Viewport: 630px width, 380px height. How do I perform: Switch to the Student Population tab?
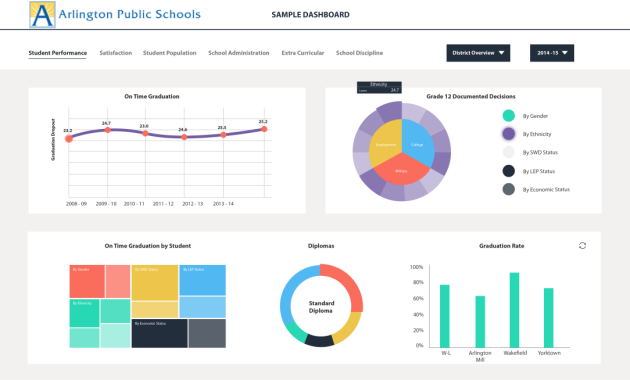click(x=170, y=53)
